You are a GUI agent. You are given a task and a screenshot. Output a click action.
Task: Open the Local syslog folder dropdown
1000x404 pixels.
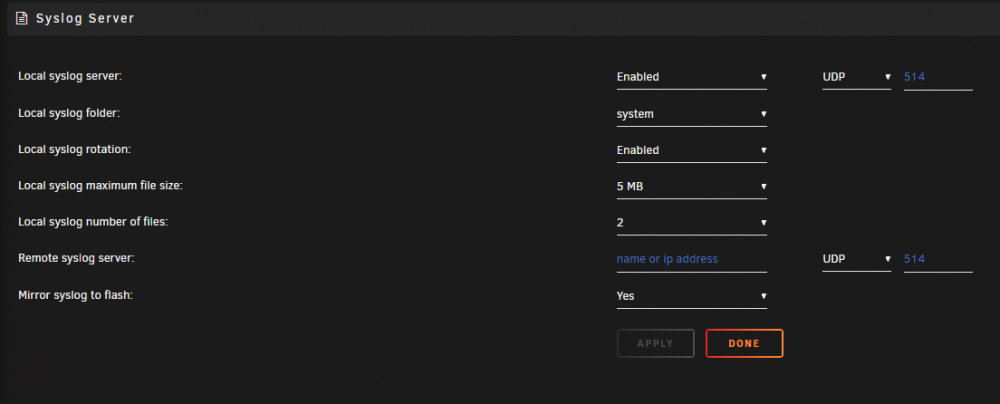(691, 115)
